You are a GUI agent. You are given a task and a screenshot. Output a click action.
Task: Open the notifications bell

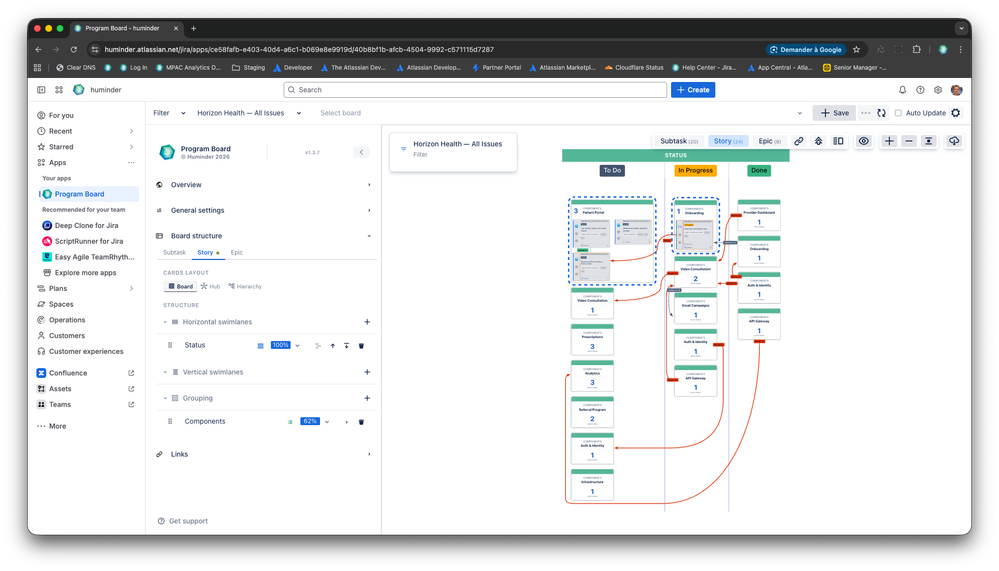click(x=902, y=90)
